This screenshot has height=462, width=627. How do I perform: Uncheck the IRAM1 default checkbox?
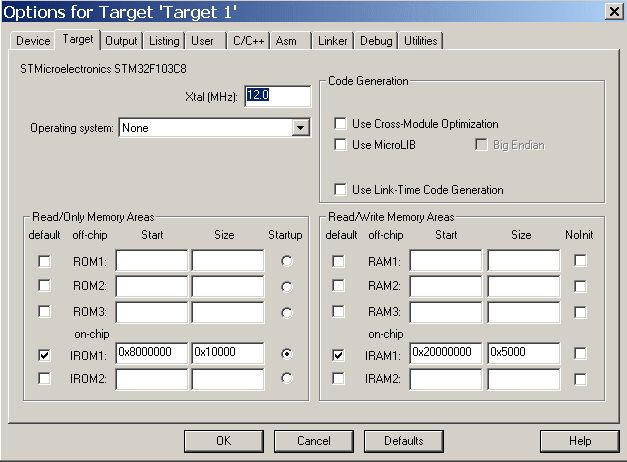pos(338,355)
